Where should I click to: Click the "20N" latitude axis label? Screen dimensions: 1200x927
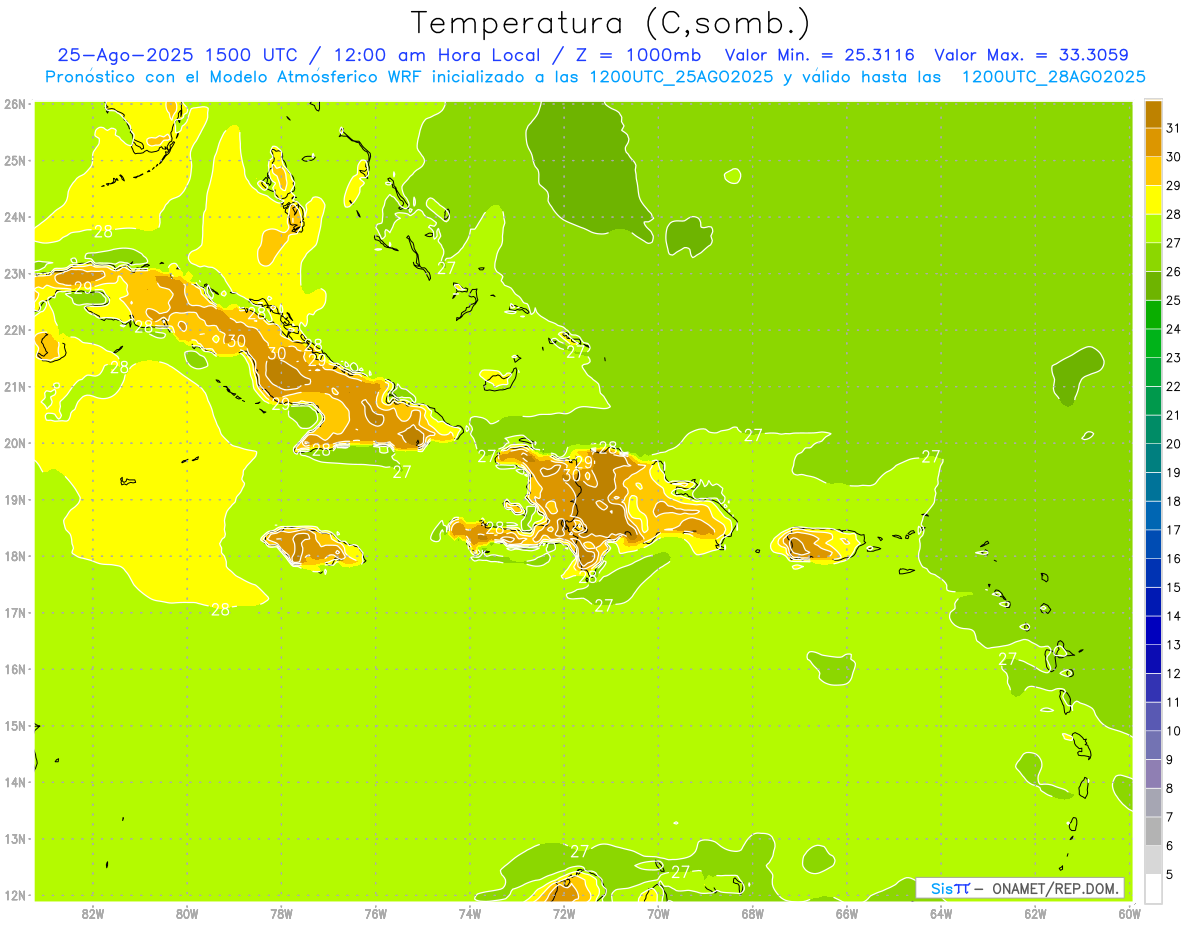pyautogui.click(x=15, y=443)
